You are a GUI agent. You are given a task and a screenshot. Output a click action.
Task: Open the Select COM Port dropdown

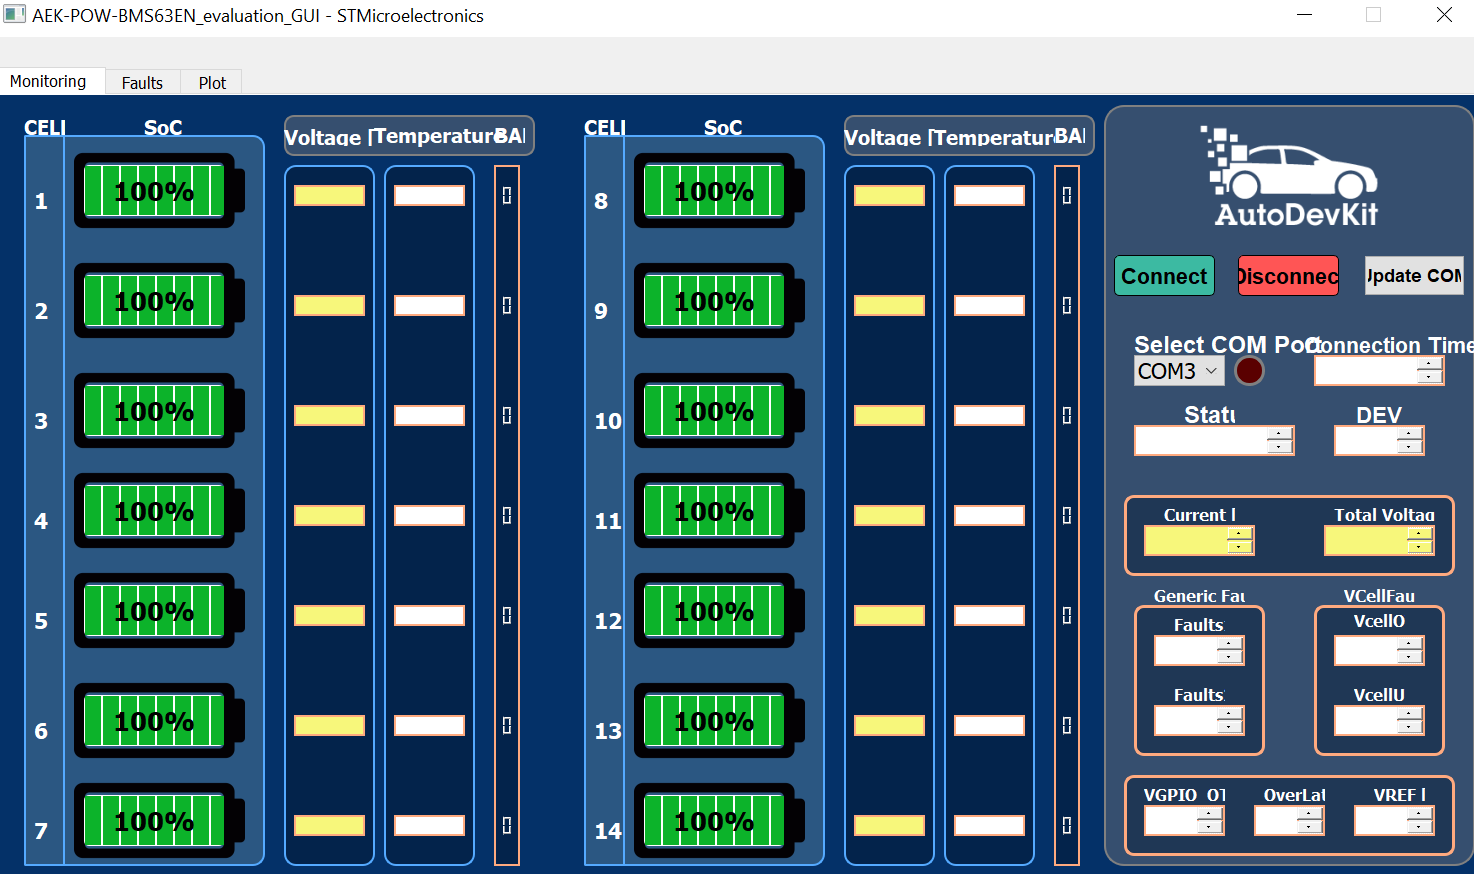pos(1178,370)
